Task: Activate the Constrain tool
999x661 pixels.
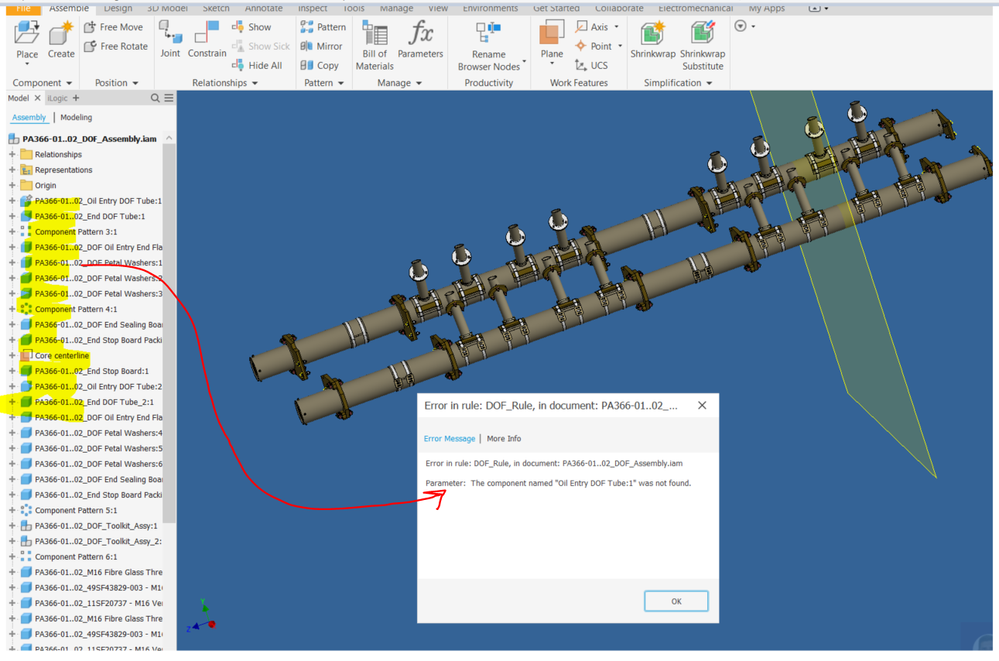Action: [x=206, y=40]
